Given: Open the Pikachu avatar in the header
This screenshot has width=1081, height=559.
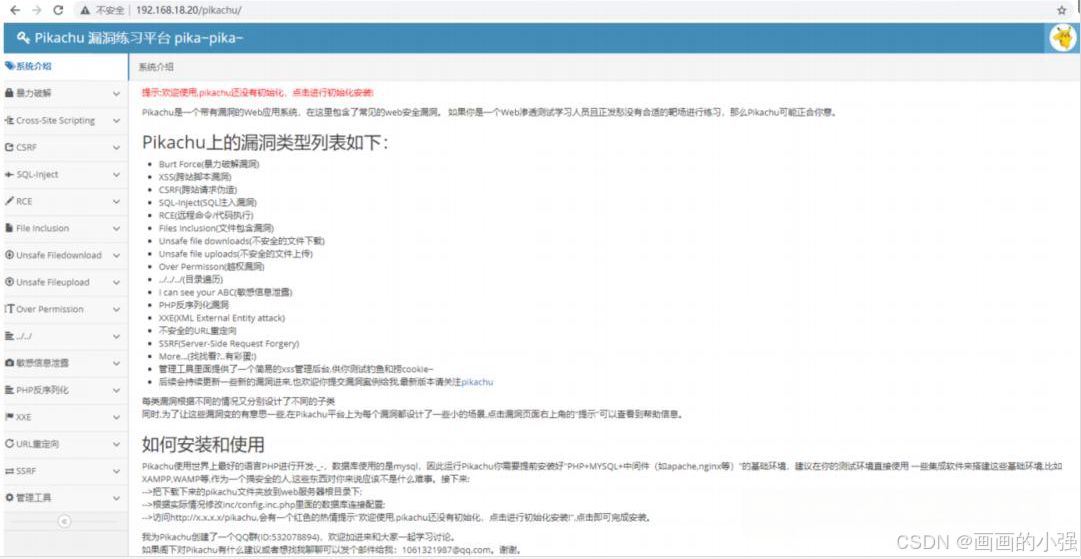Looking at the screenshot, I should (1062, 38).
